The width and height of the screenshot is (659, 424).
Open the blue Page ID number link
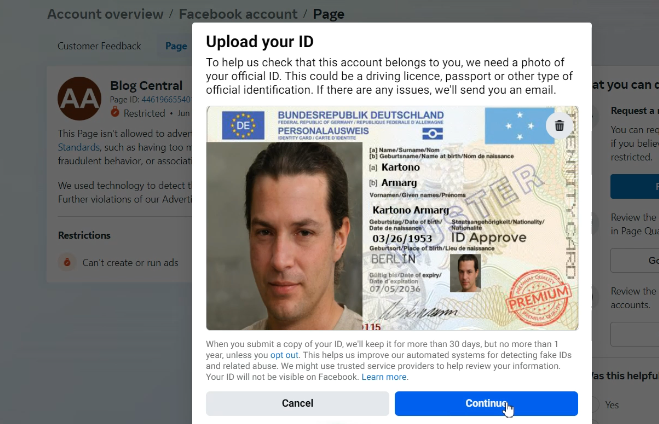tap(166, 100)
